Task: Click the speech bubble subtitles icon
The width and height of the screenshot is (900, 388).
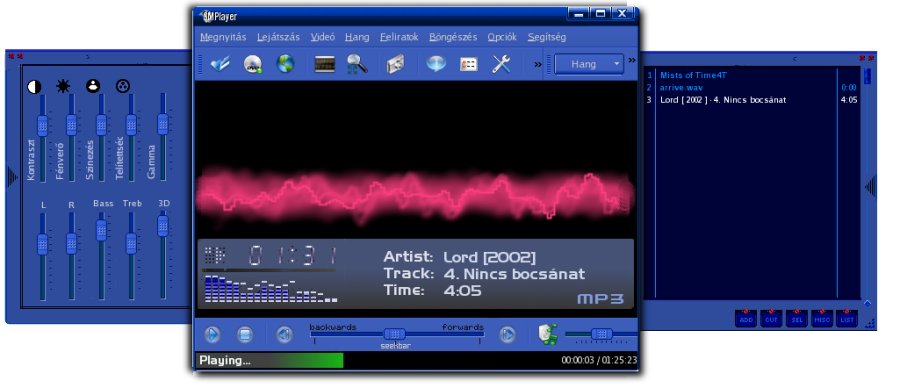Action: tap(436, 64)
